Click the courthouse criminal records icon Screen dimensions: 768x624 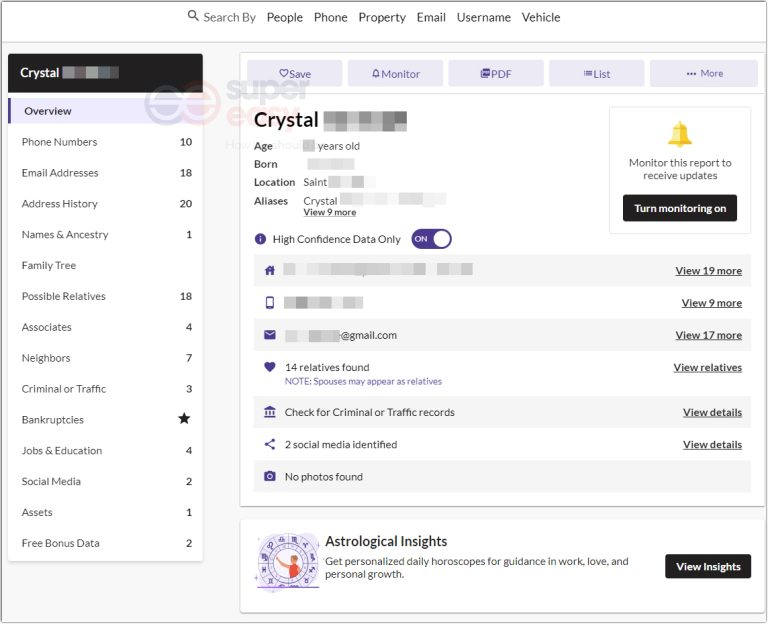click(x=269, y=412)
